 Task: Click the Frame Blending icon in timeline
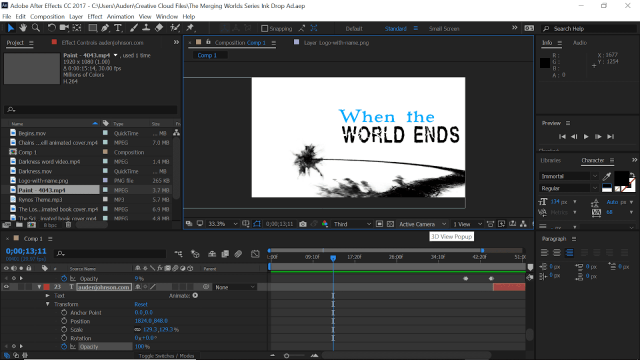click(225, 254)
